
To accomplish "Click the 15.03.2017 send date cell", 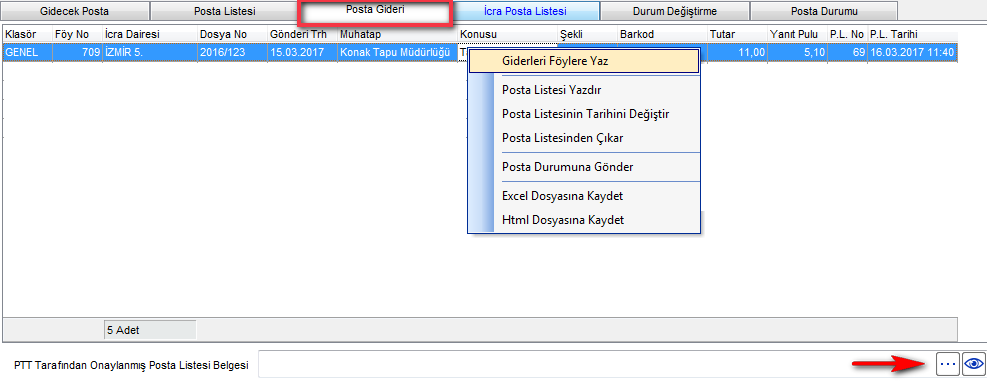I will pyautogui.click(x=302, y=53).
